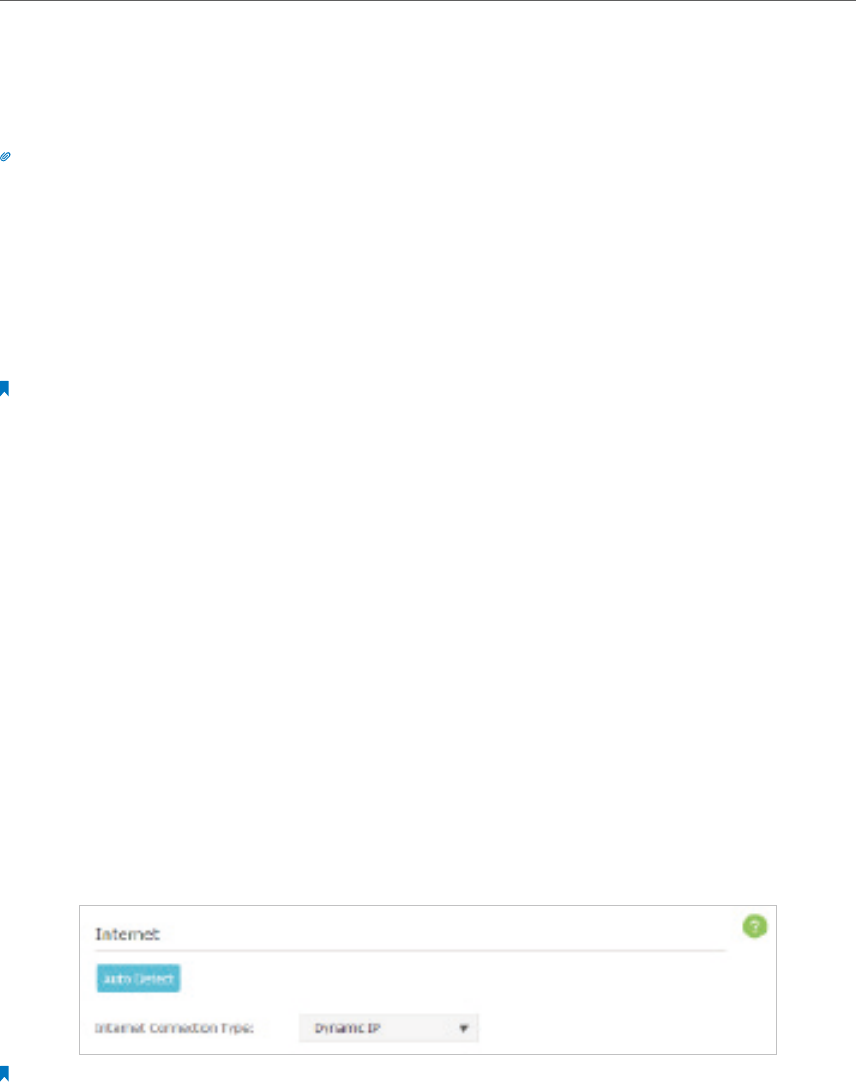Image resolution: width=856 pixels, height=1082 pixels.
Task: Select the Dynamic IP value text
Action: [x=347, y=1028]
